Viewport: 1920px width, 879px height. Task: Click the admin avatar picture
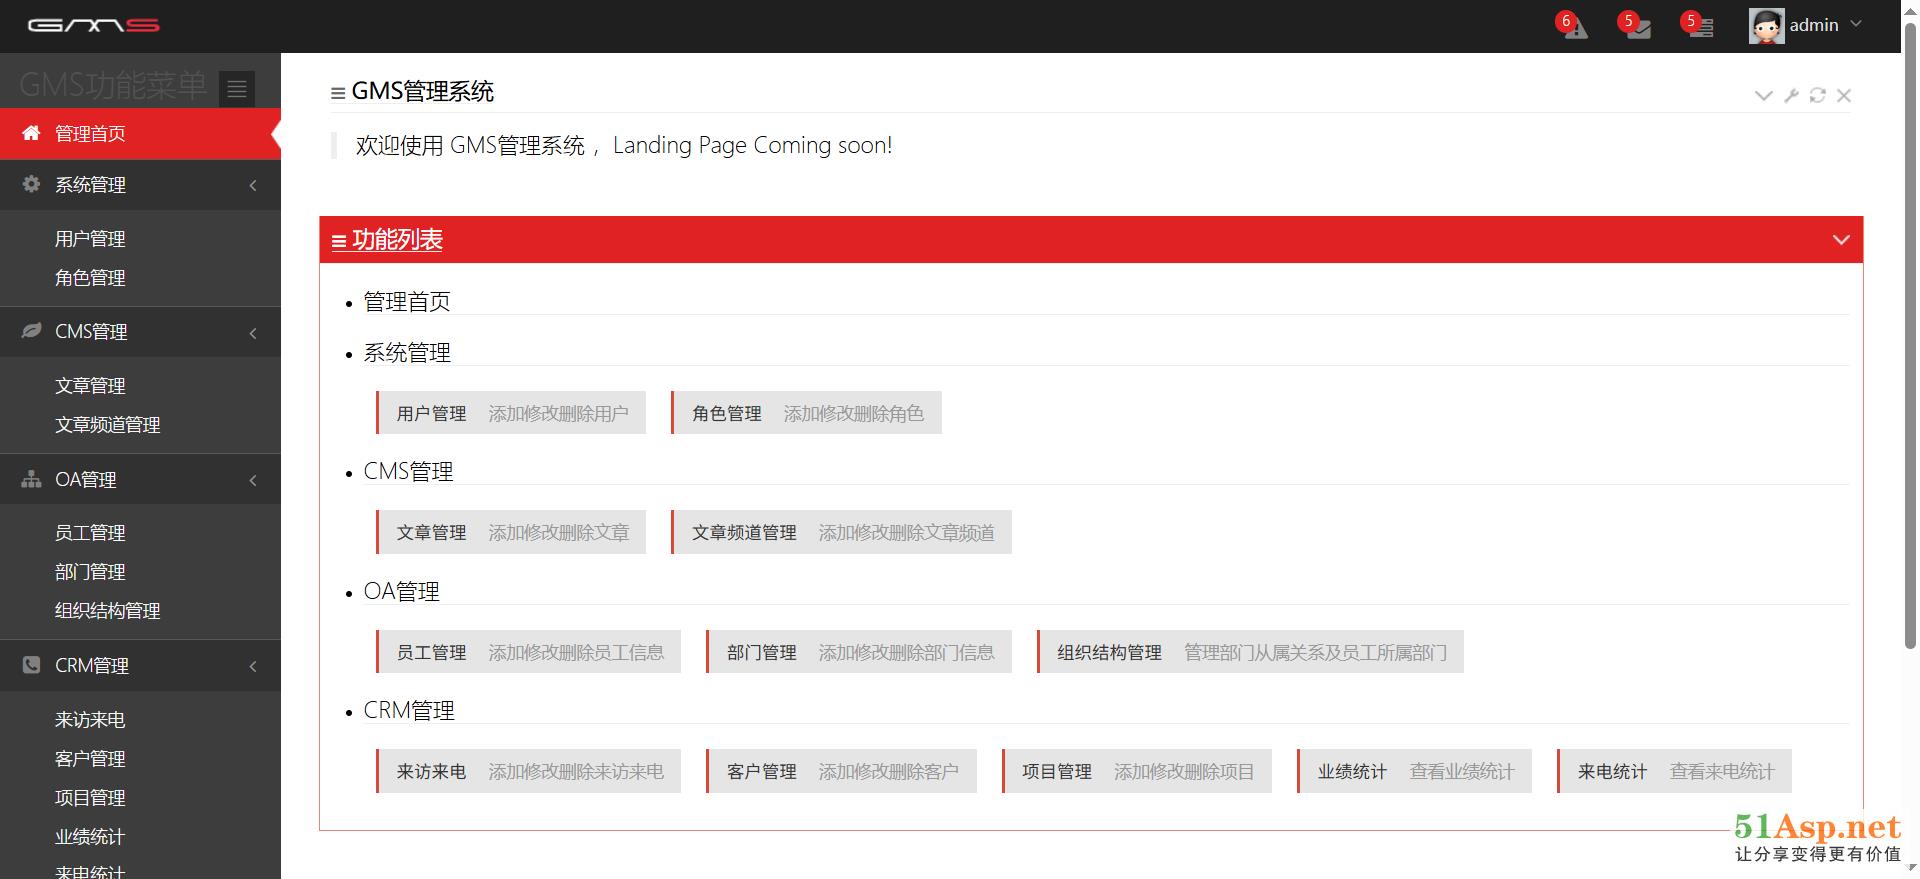[1765, 26]
